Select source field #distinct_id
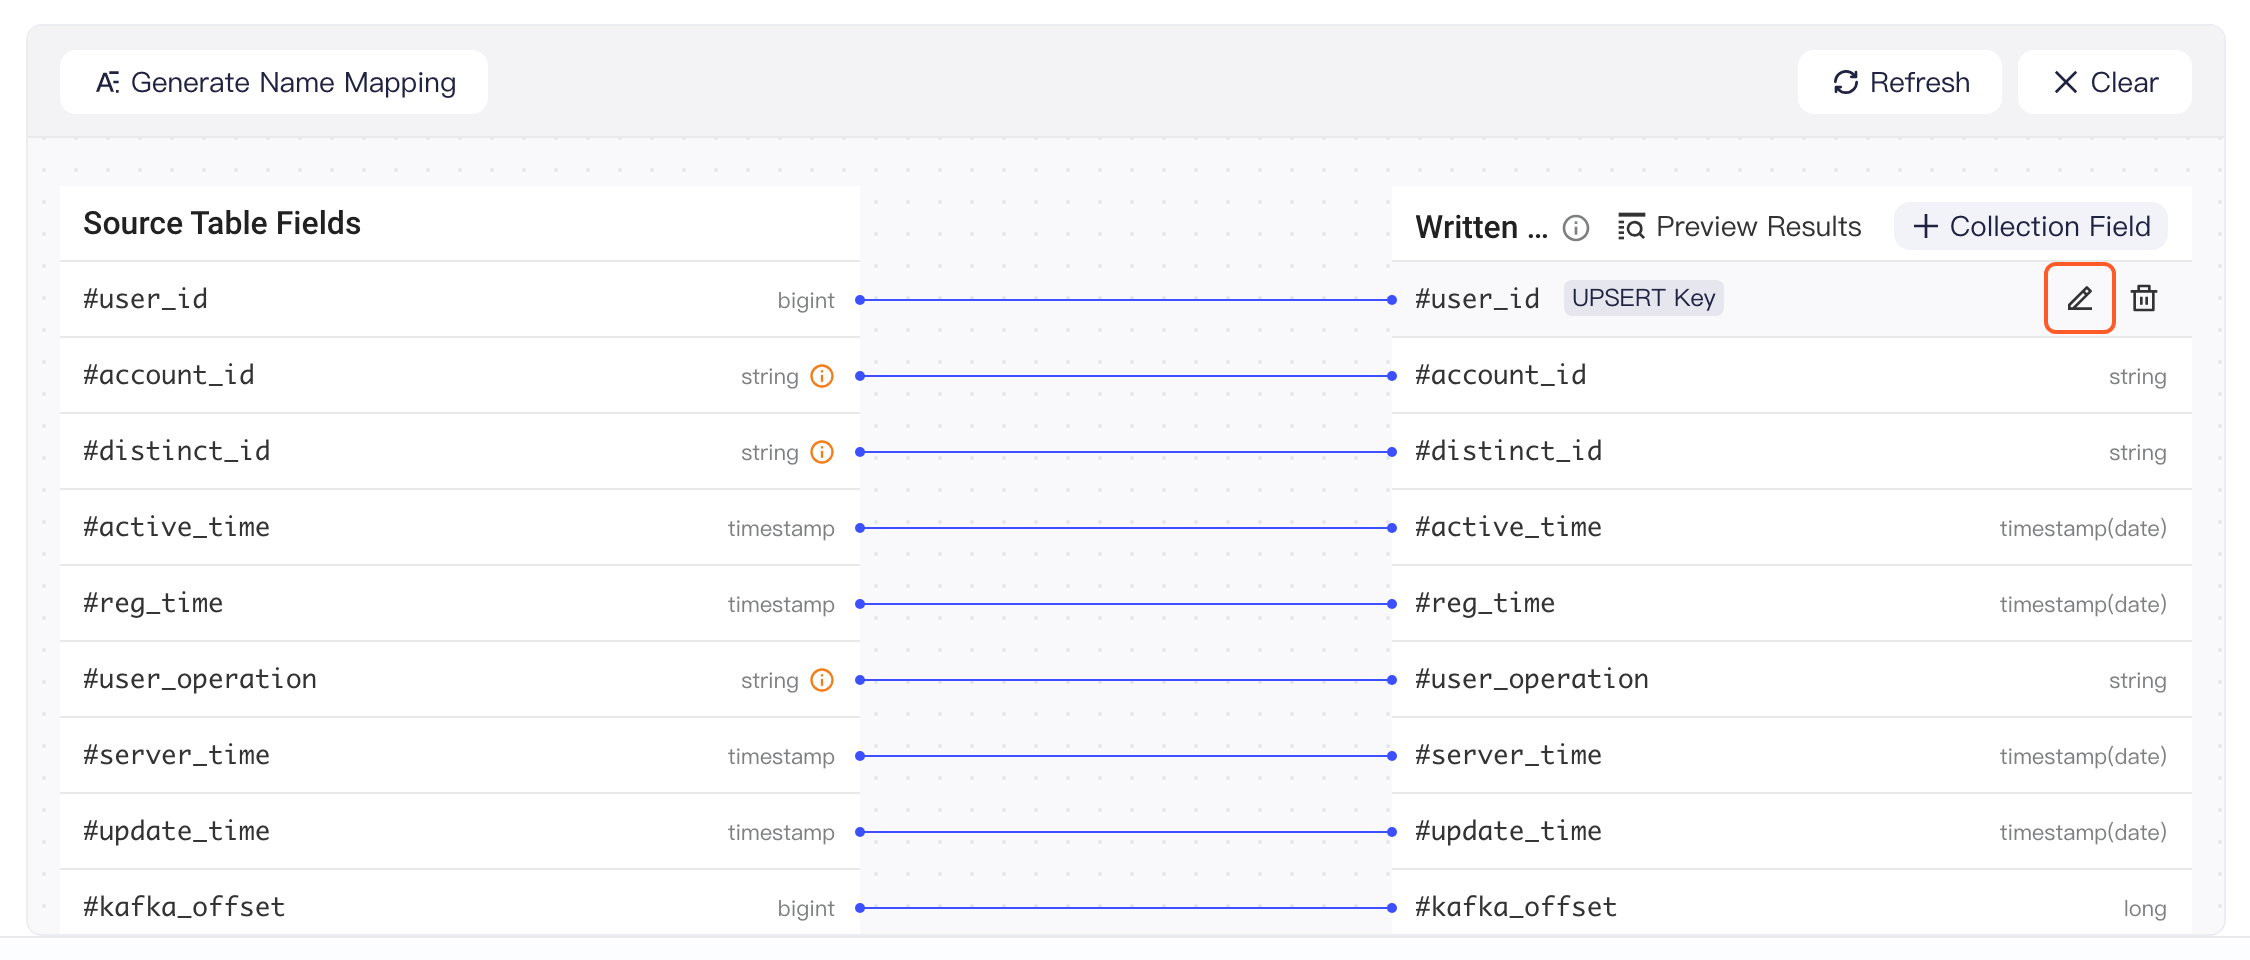Image resolution: width=2250 pixels, height=960 pixels. tap(460, 451)
